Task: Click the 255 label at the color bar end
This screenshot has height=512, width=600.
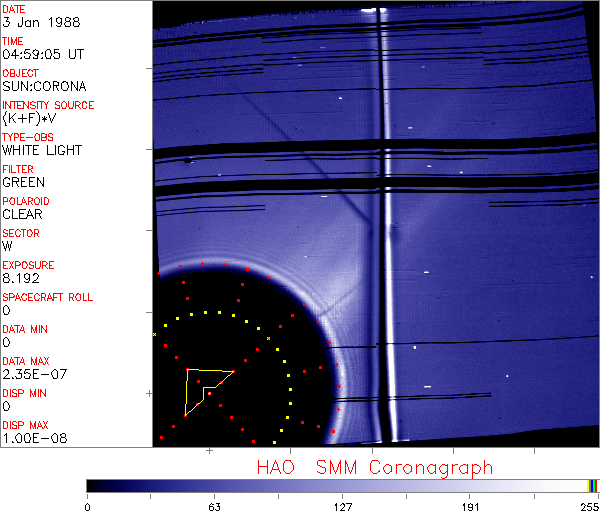Action: 590,505
